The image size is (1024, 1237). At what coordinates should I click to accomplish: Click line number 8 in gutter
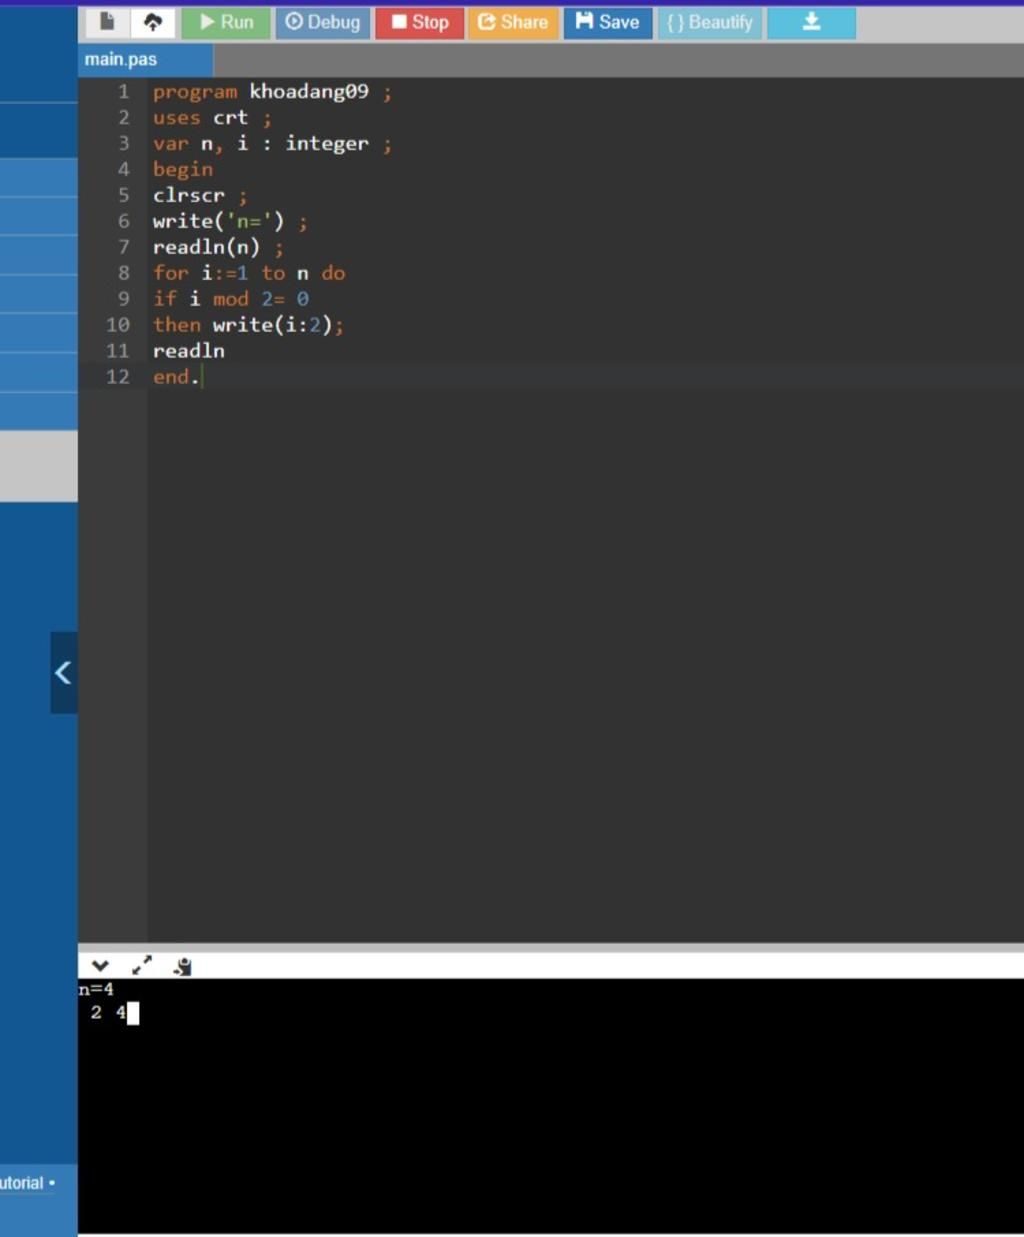pyautogui.click(x=124, y=274)
